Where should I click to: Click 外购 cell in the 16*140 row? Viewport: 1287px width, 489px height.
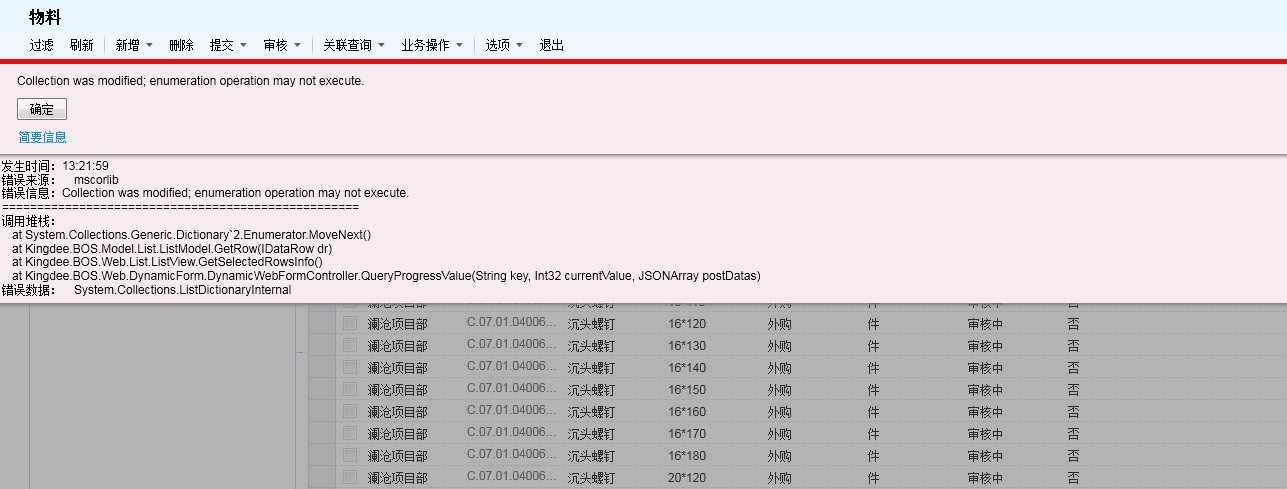click(779, 368)
